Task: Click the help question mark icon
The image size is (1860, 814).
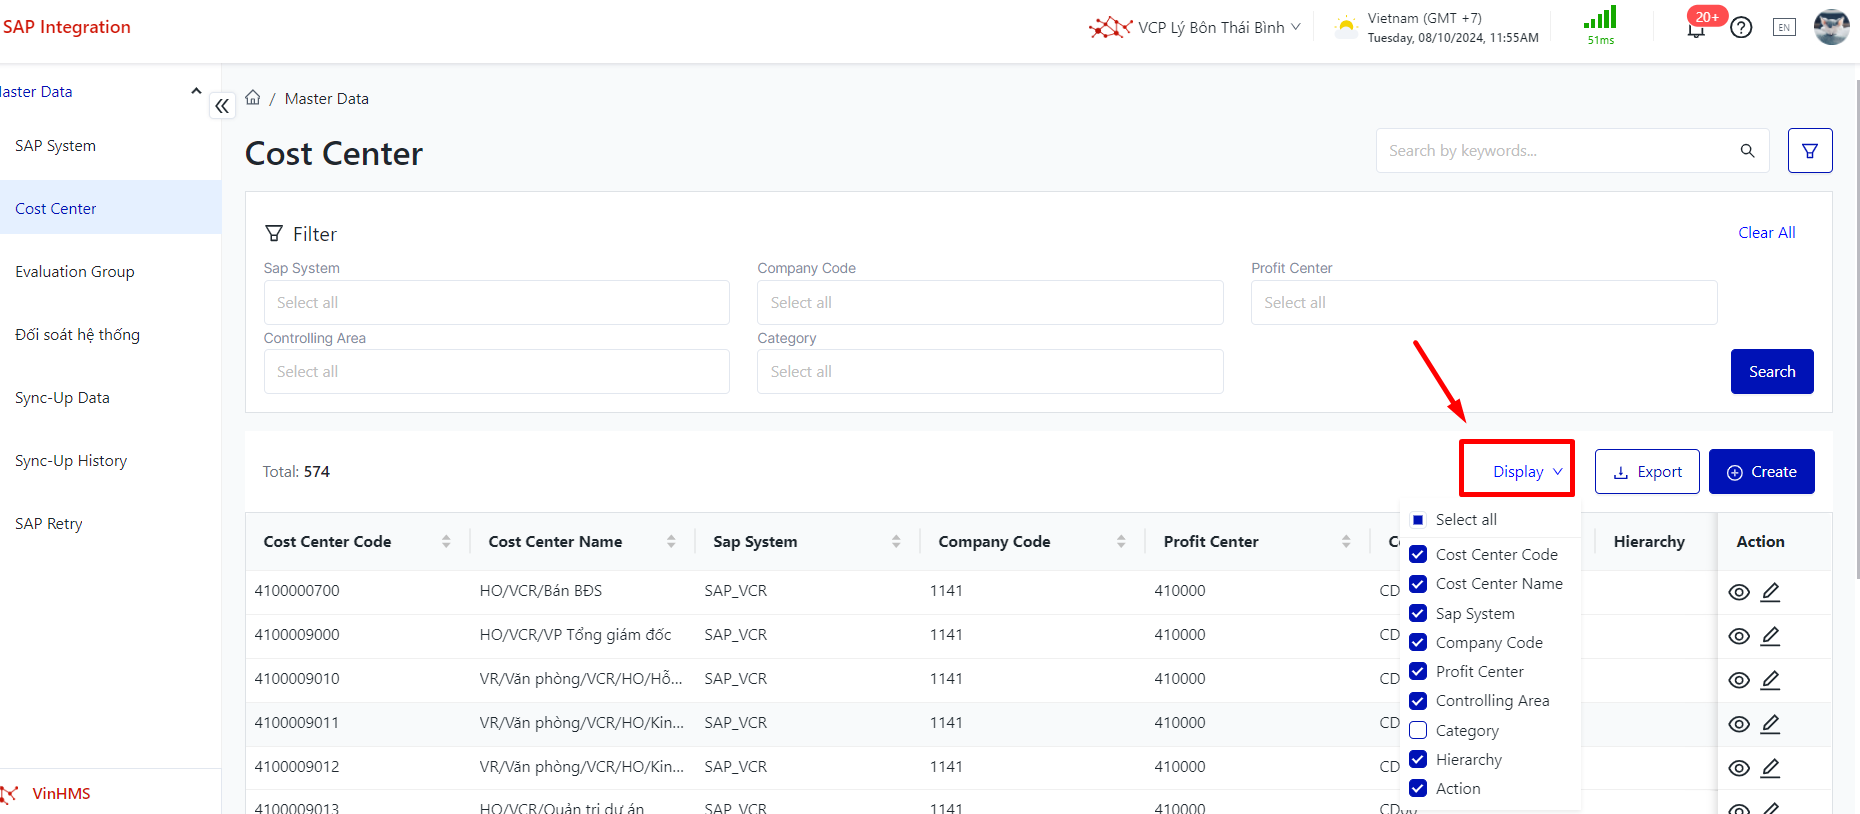Action: tap(1741, 28)
